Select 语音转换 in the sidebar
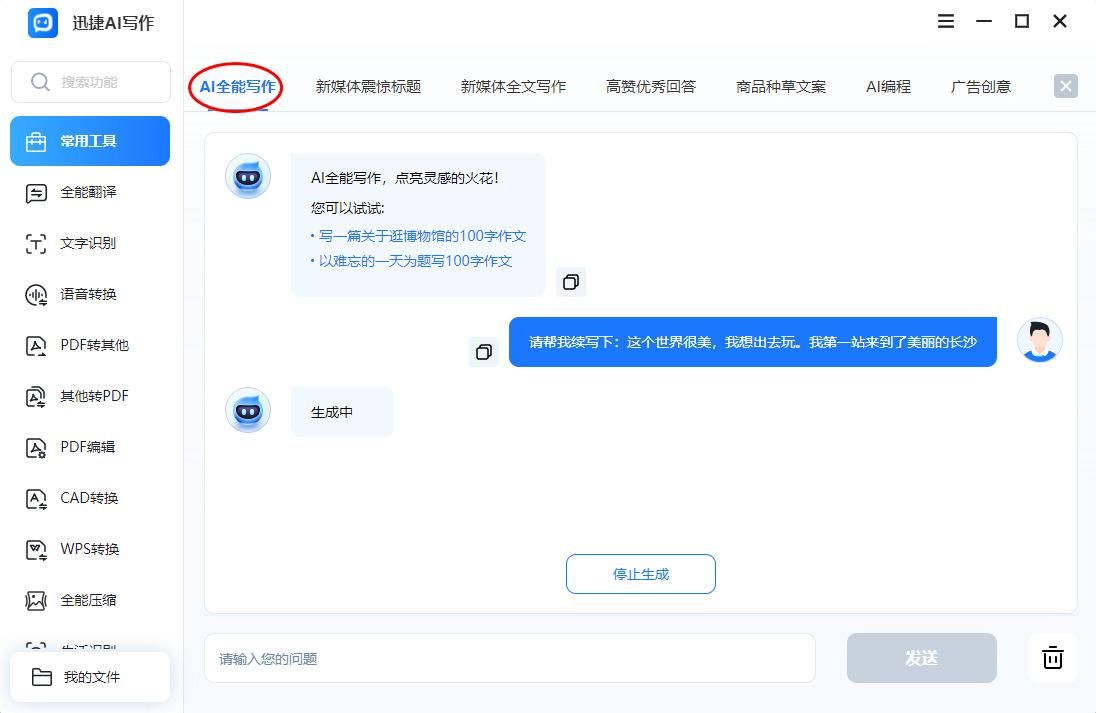 [90, 295]
